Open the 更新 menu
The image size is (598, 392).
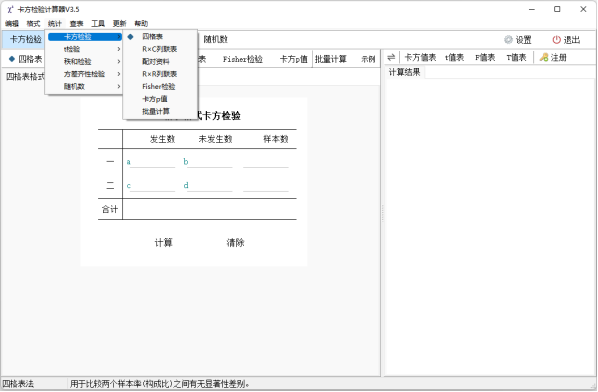[119, 24]
